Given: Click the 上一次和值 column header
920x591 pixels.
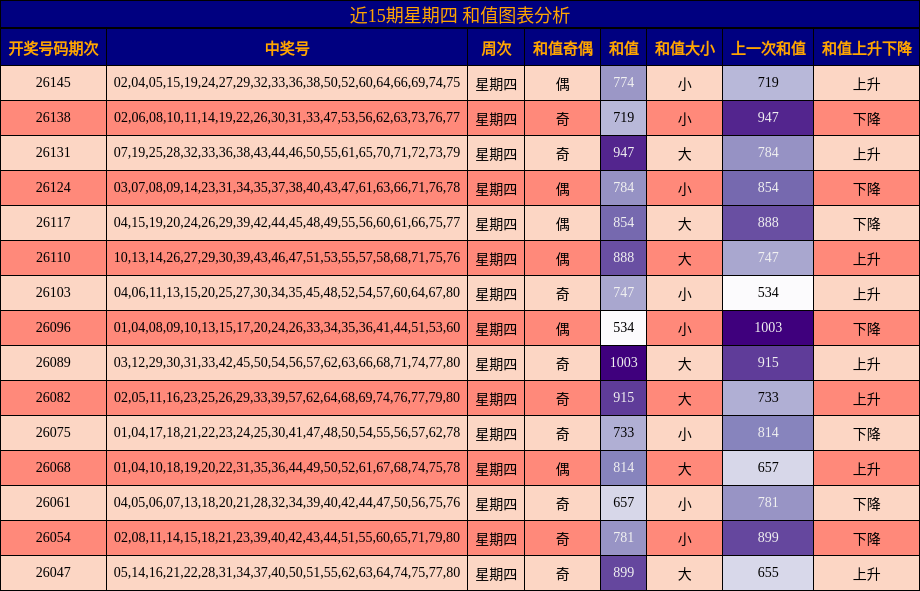Looking at the screenshot, I should [x=768, y=48].
